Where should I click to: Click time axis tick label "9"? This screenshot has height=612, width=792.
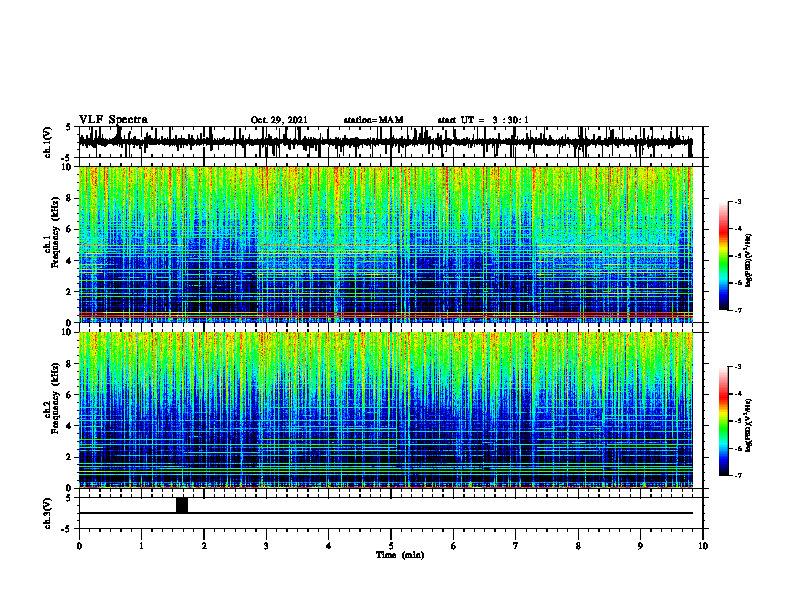640,546
